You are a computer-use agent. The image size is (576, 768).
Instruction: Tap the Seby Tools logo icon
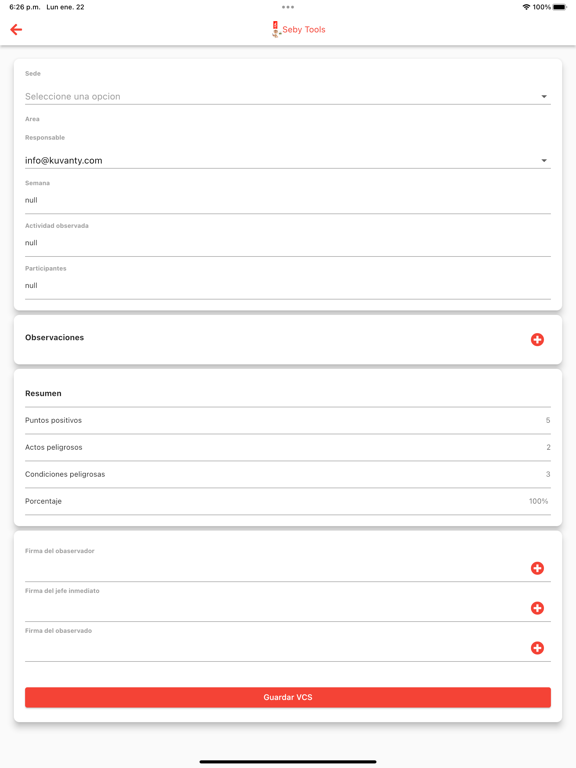276,29
